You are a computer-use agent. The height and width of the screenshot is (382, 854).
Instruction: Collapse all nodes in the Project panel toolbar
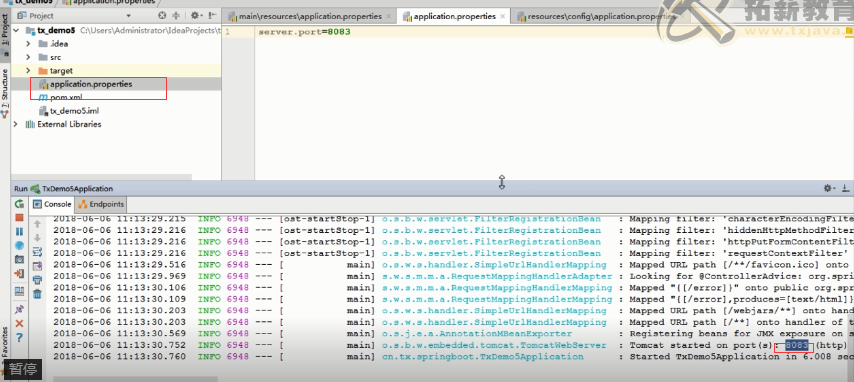[176, 16]
